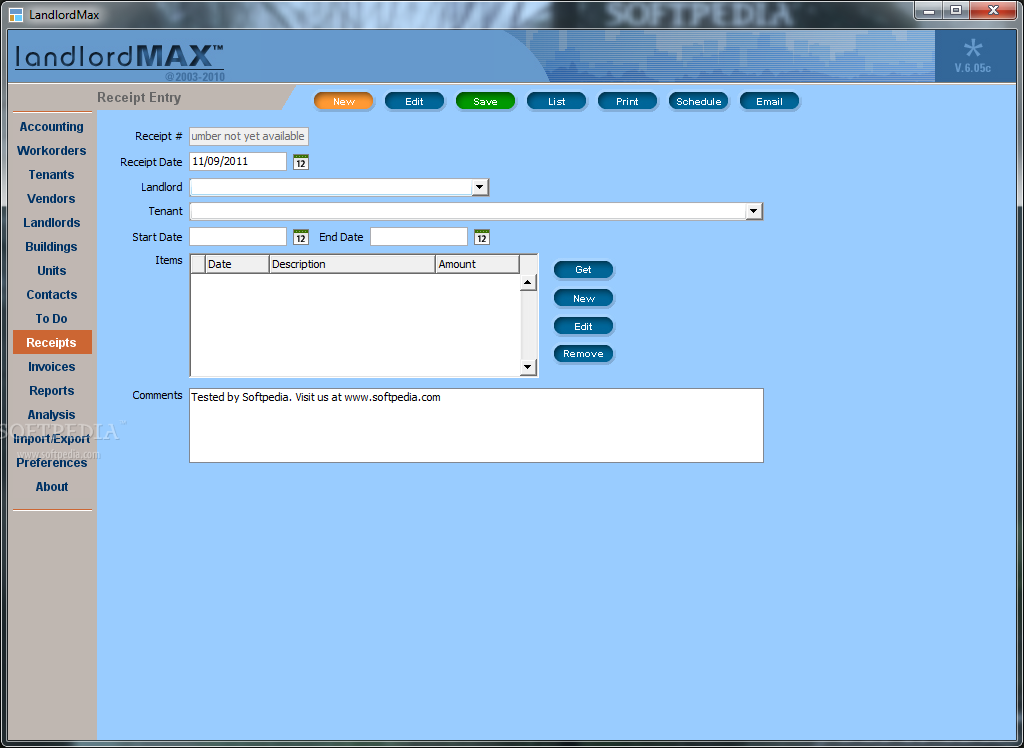Viewport: 1024px width, 748px height.
Task: Click the End Date input field
Action: [419, 236]
